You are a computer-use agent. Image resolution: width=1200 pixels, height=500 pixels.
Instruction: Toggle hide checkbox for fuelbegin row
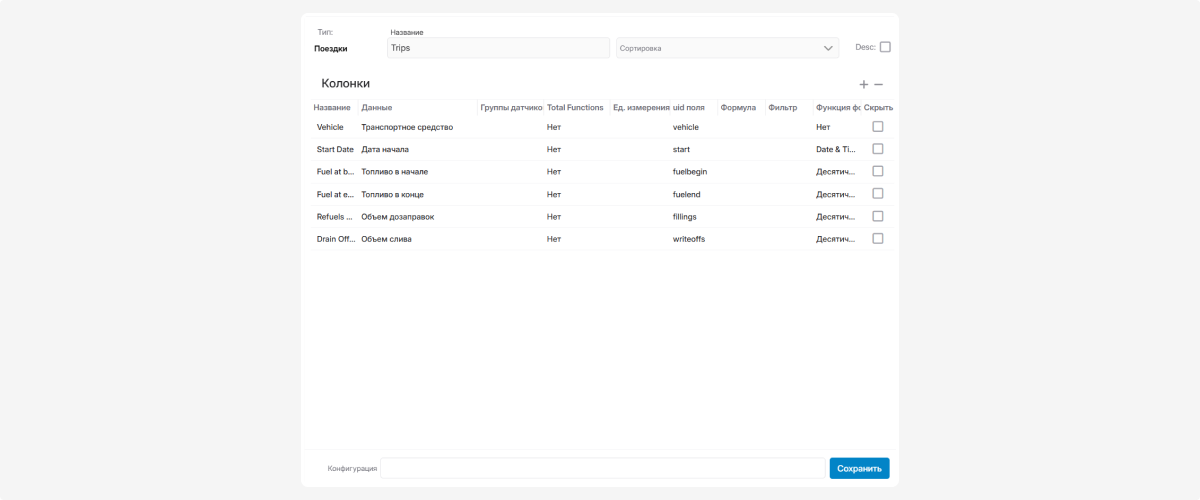pos(878,171)
